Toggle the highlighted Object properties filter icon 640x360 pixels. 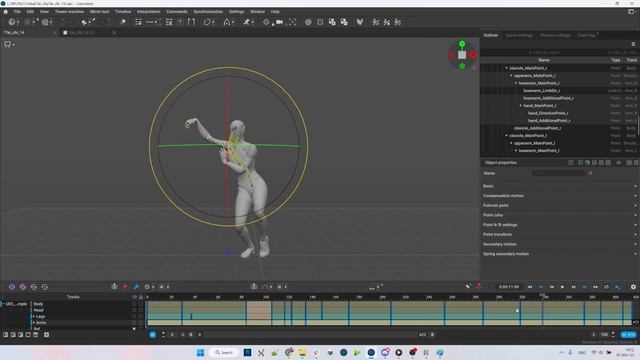(x=587, y=162)
